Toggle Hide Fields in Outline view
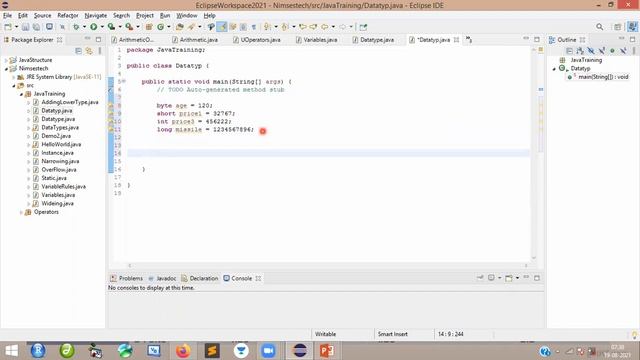640x360 pixels. click(591, 51)
